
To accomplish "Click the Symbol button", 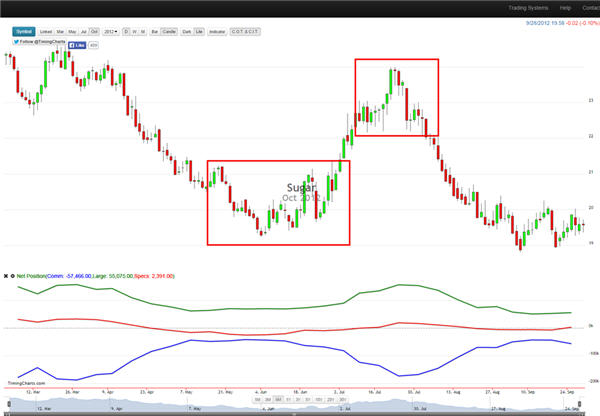I will 23,32.
